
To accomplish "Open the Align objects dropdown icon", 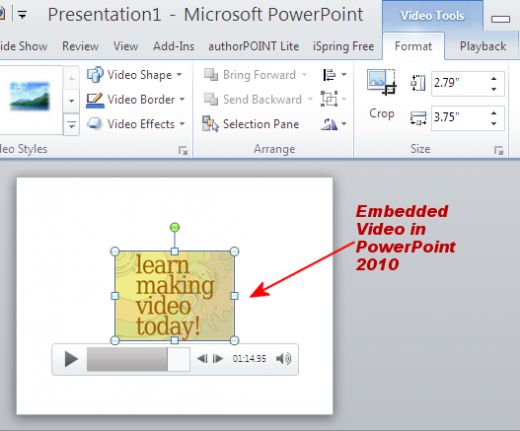I will (334, 75).
